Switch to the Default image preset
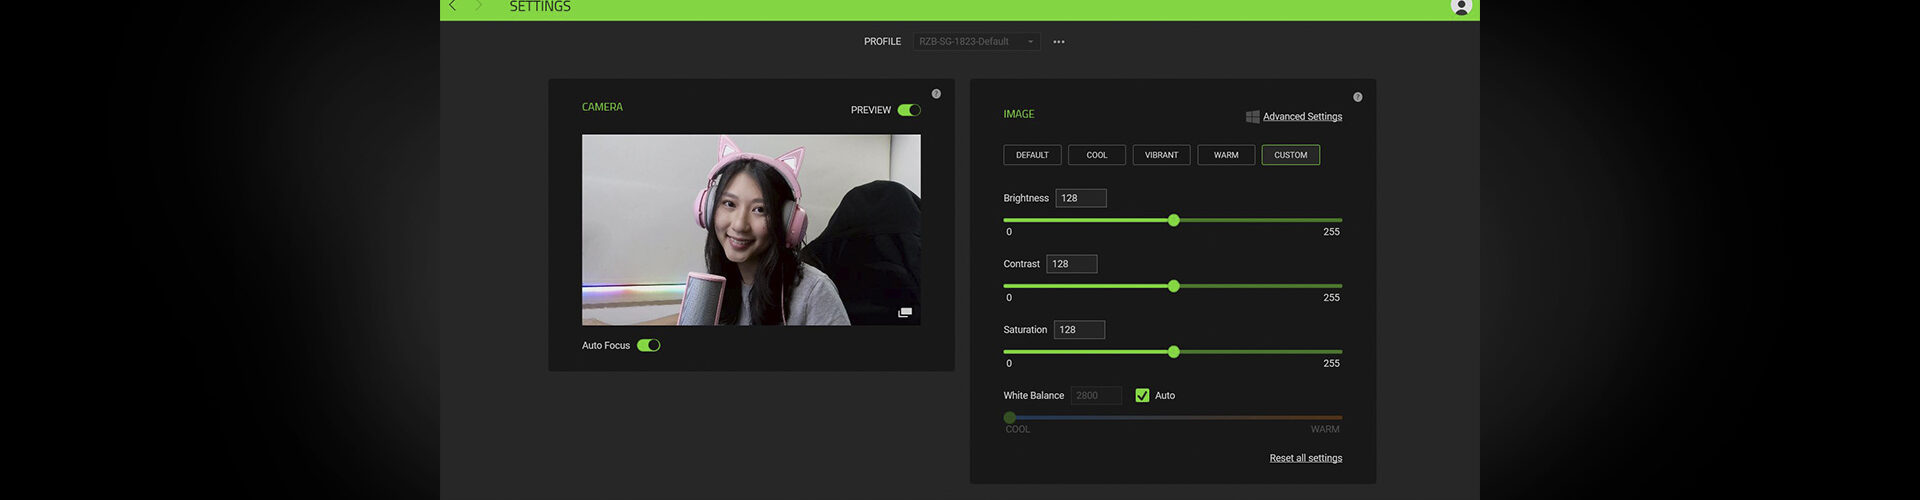This screenshot has width=1920, height=500. [1032, 155]
